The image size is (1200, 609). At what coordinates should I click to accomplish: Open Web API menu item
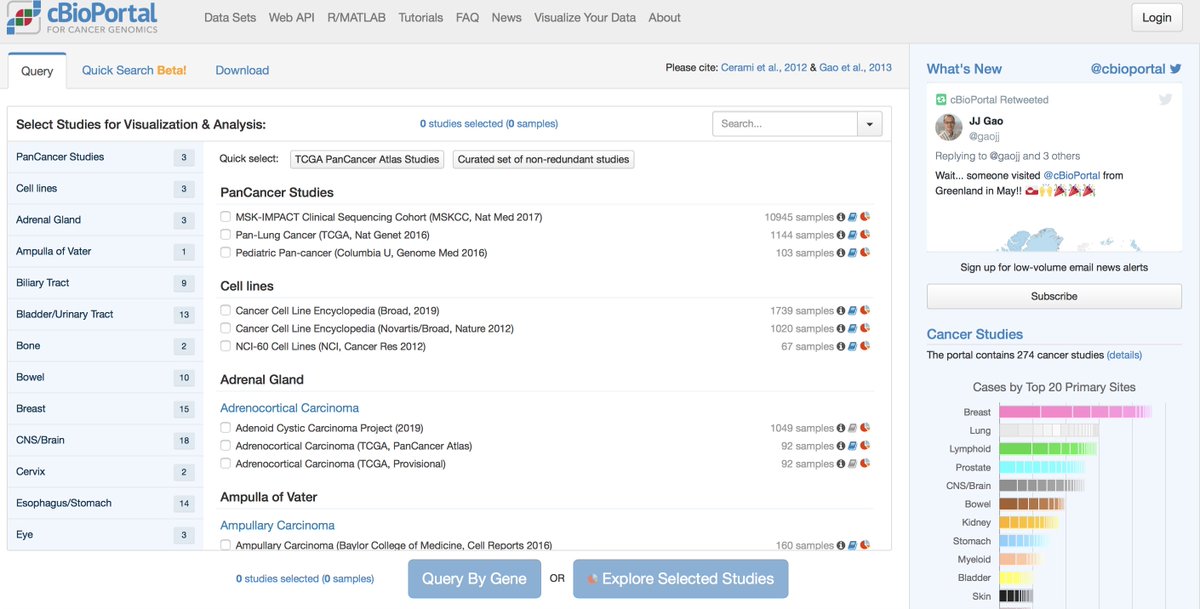click(x=291, y=18)
